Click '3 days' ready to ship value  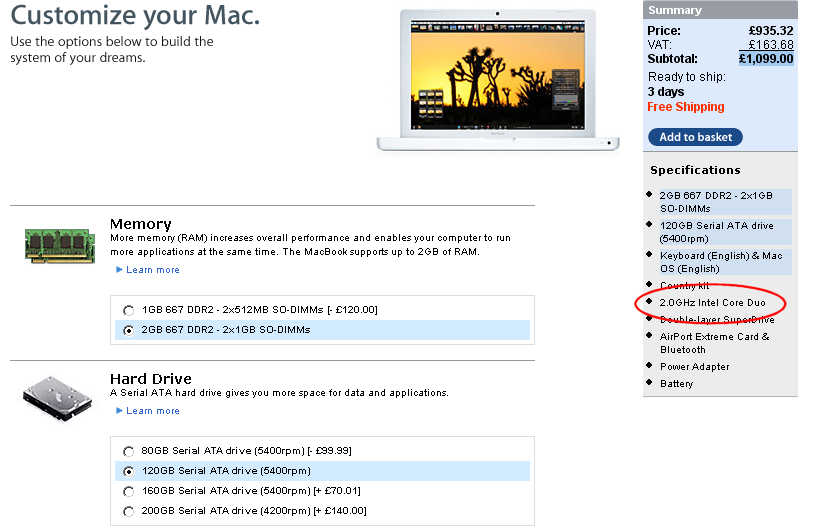[x=666, y=92]
